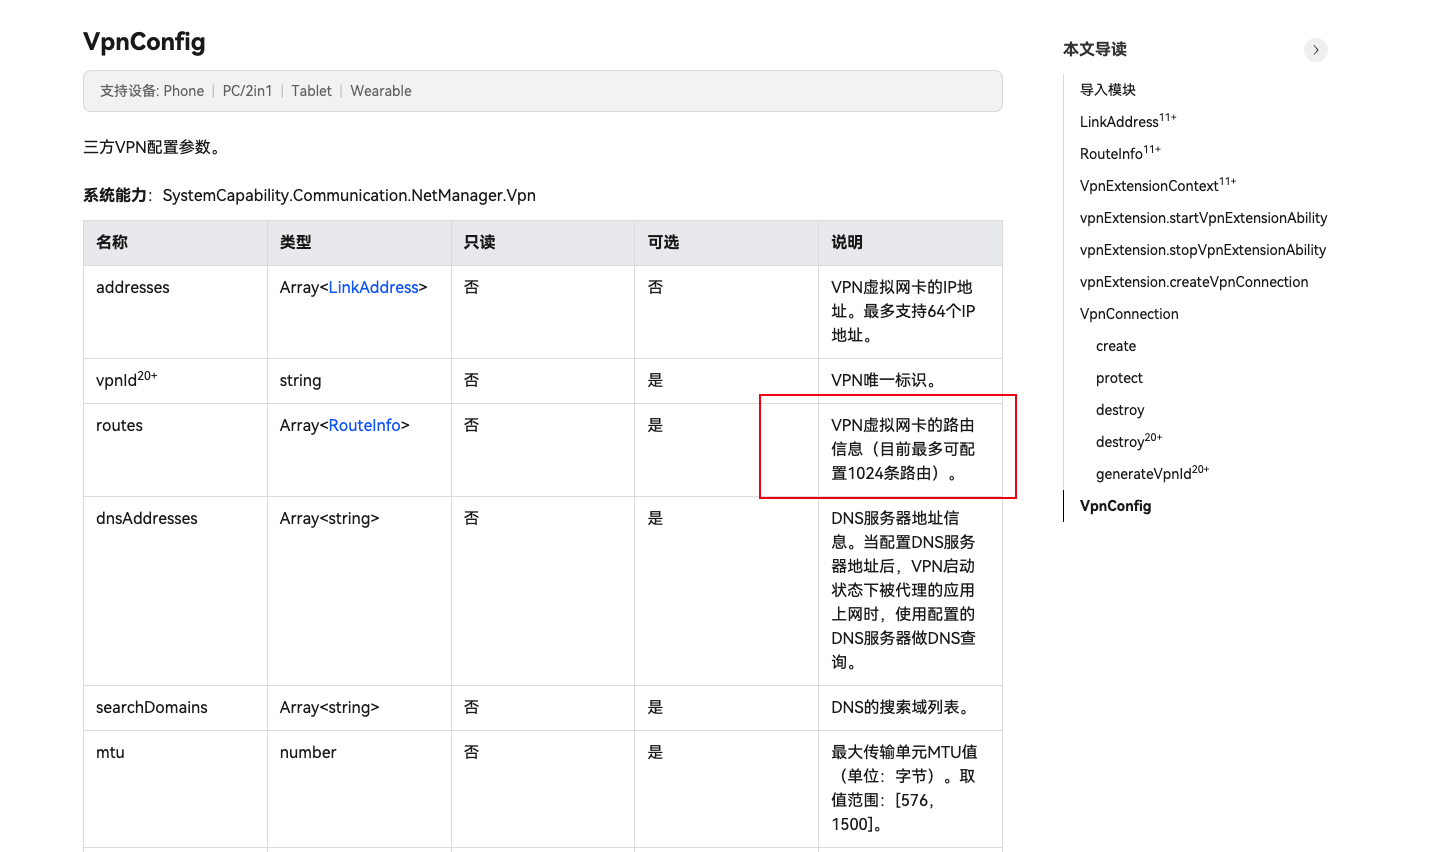The image size is (1446, 852).
Task: Click the VpnConfig page heading
Action: click(144, 41)
